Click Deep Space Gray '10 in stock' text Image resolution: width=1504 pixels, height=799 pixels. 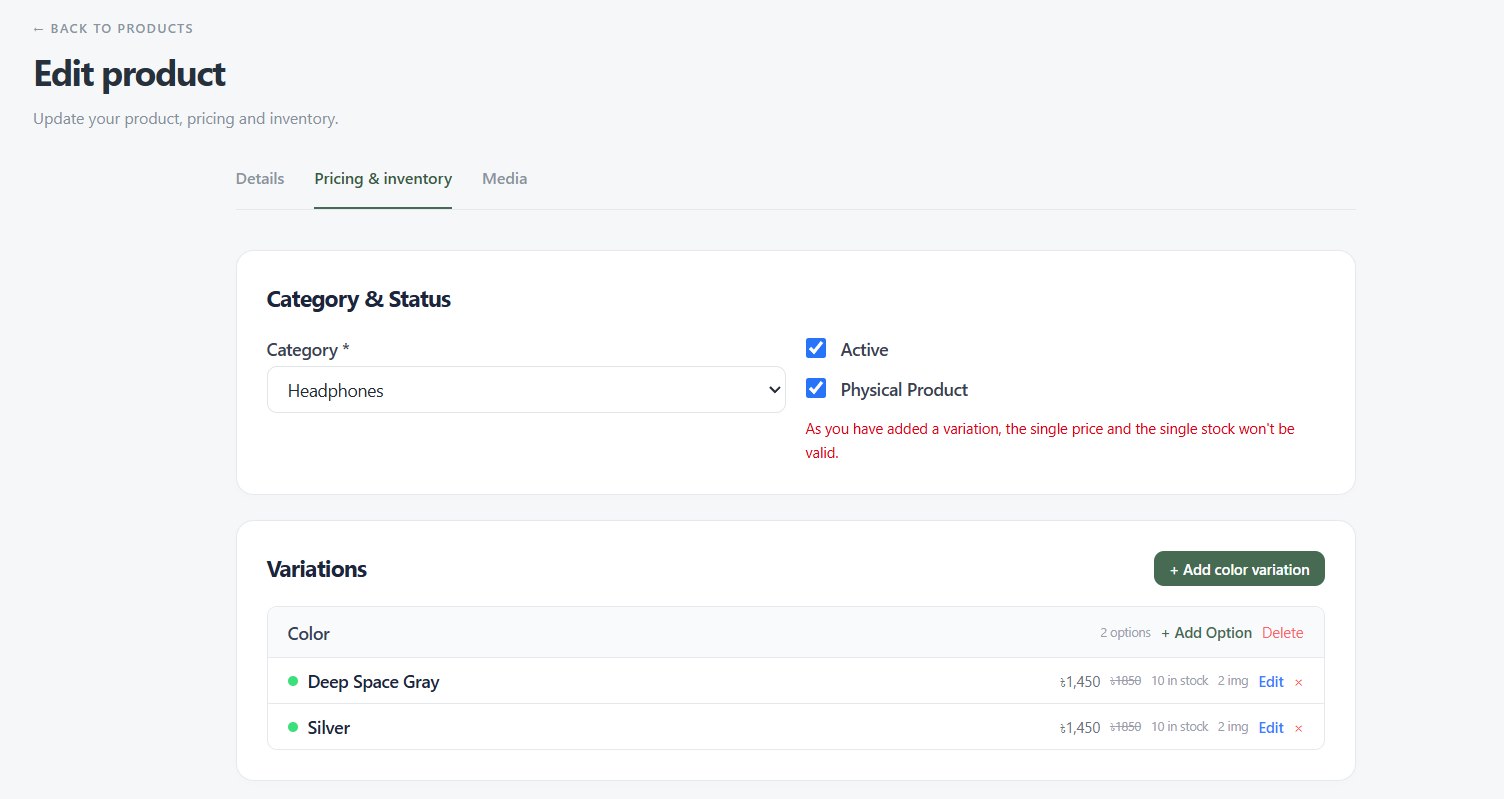[1180, 681]
